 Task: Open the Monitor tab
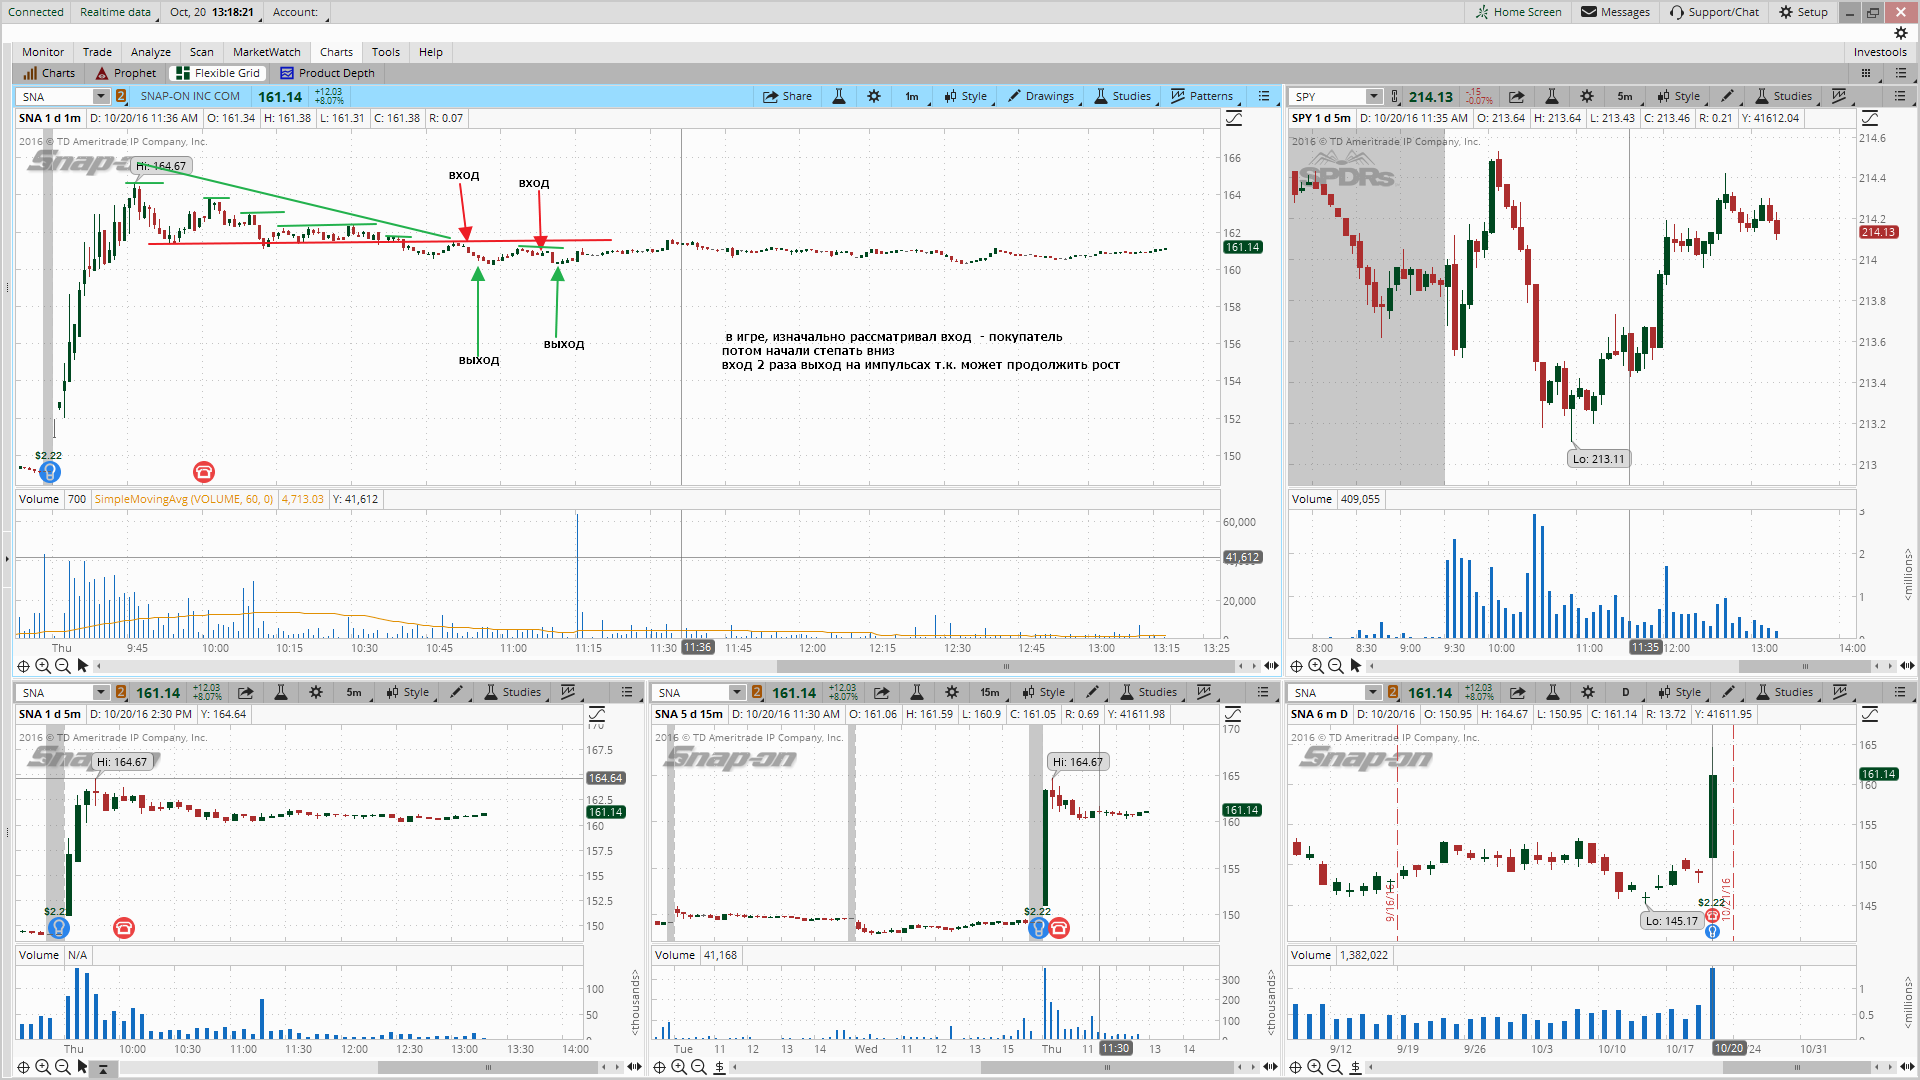coord(43,52)
